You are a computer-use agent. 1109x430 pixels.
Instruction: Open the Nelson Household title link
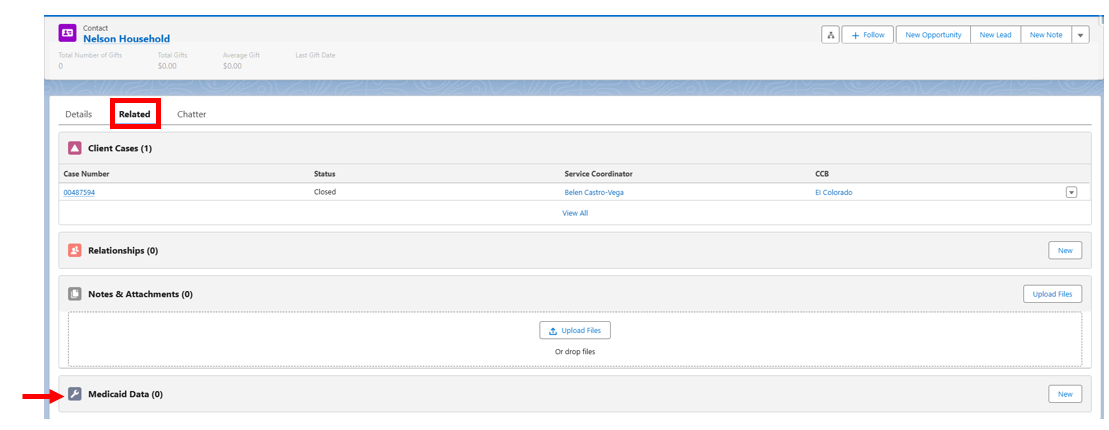[127, 39]
